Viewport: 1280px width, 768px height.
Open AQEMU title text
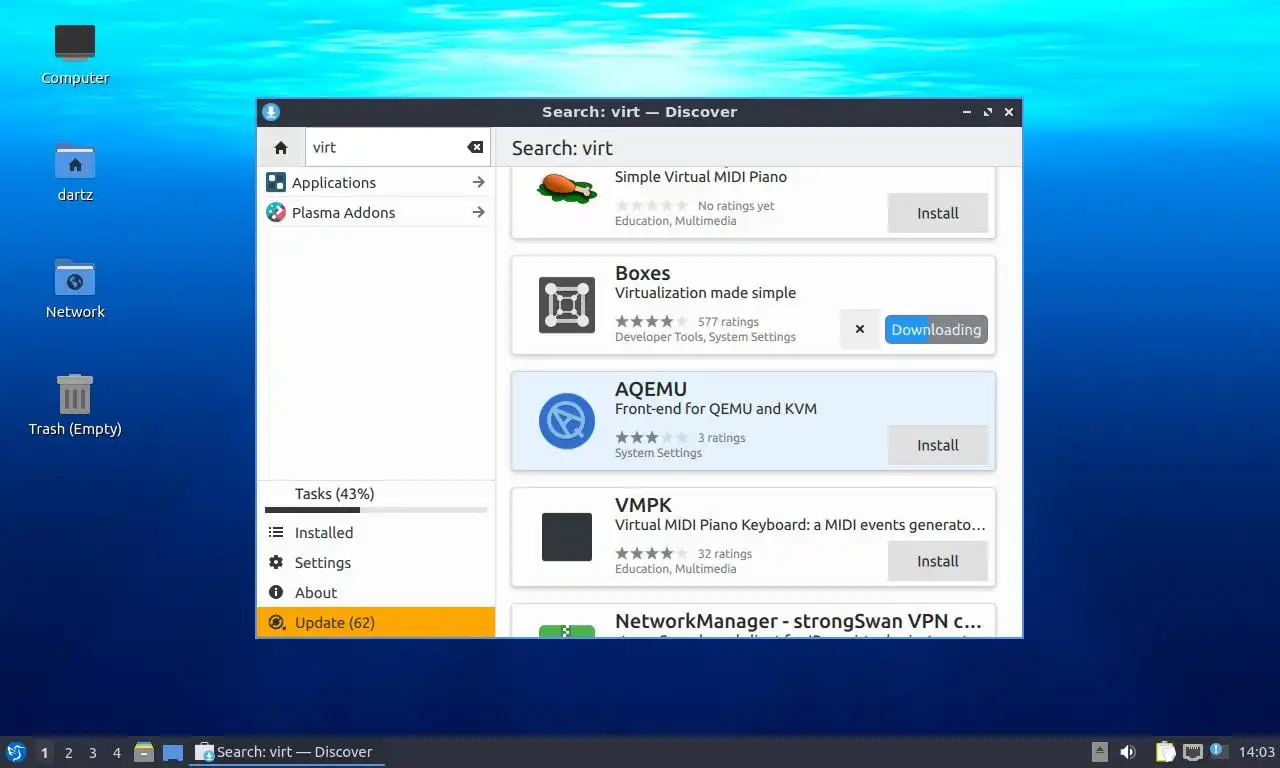pyautogui.click(x=651, y=389)
